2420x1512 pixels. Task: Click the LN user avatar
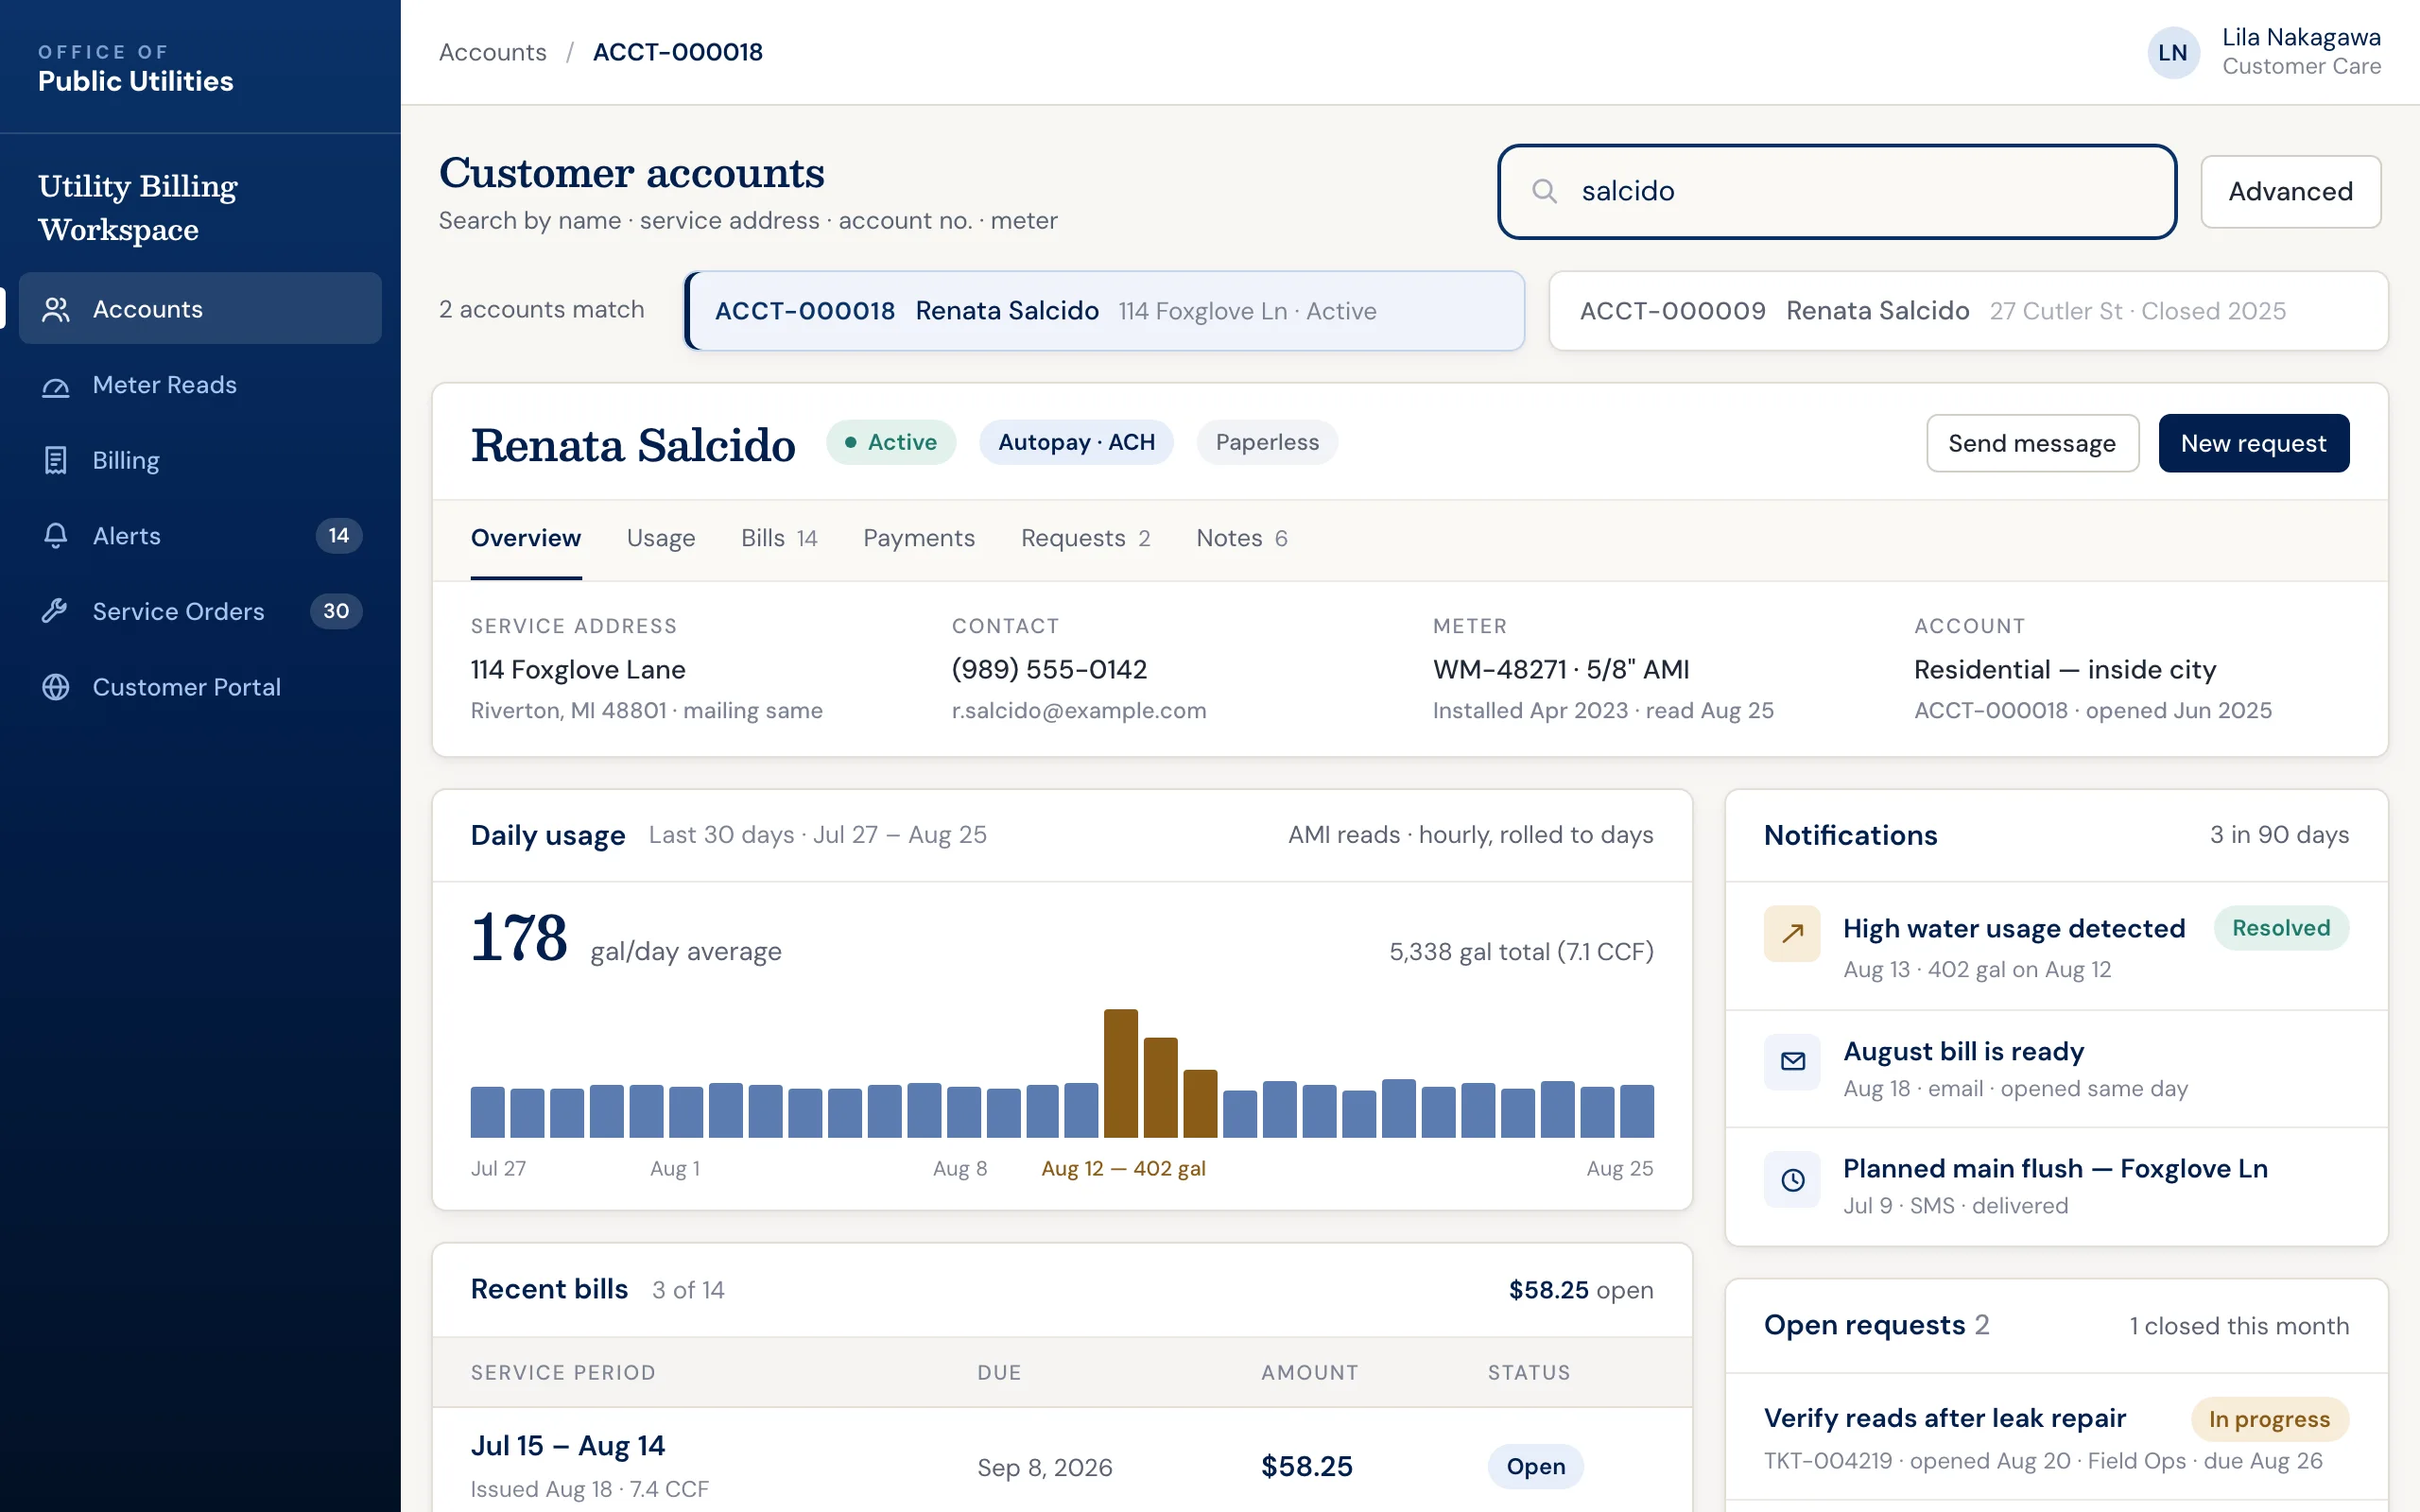click(x=2172, y=52)
